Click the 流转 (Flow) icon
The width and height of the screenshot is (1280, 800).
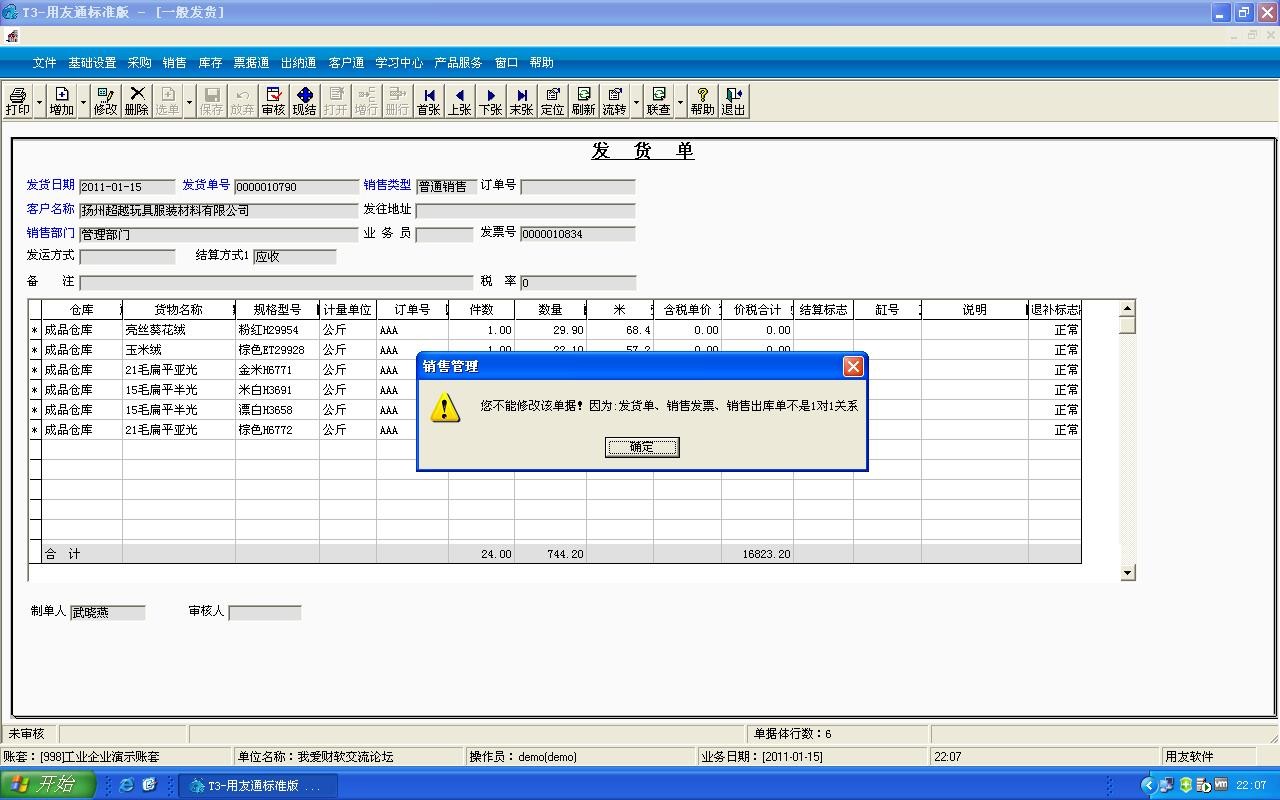pos(613,100)
